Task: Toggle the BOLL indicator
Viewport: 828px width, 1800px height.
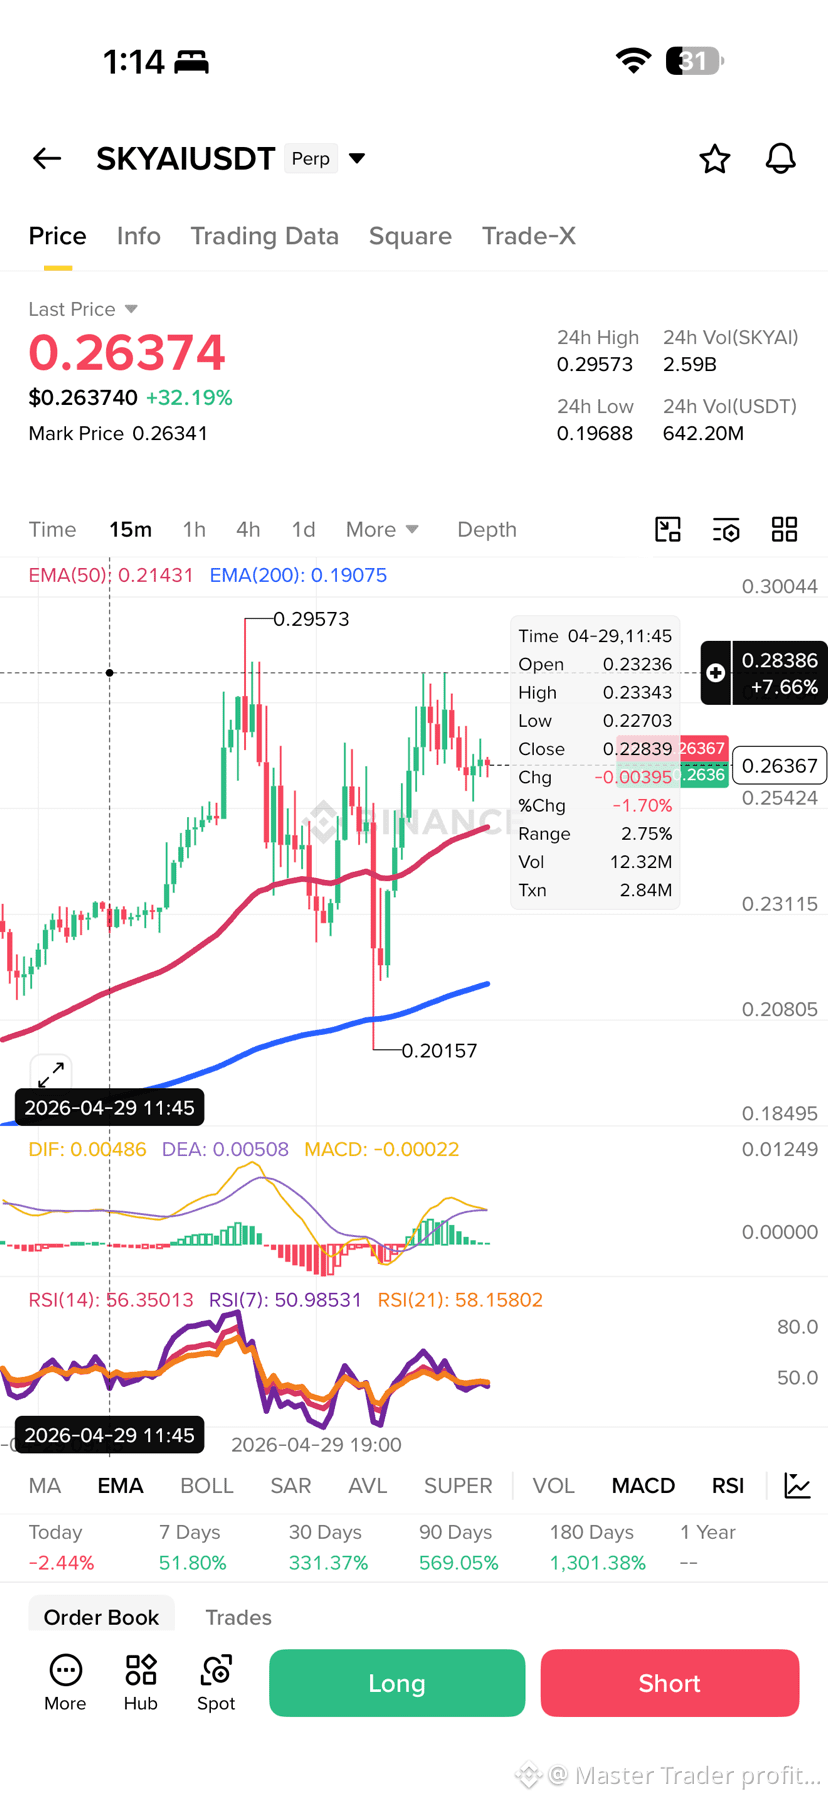Action: tap(207, 1486)
